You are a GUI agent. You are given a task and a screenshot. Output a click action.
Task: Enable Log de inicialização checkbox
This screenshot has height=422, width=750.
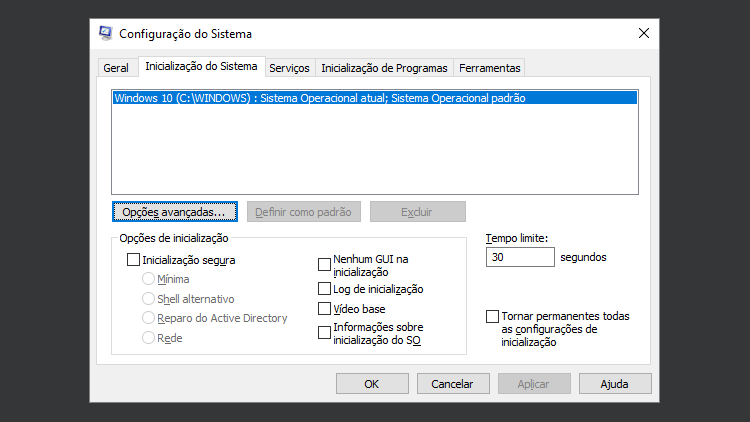(x=324, y=289)
